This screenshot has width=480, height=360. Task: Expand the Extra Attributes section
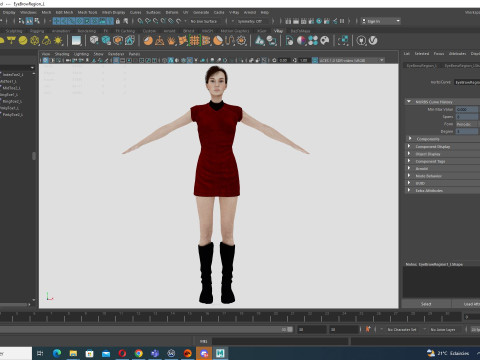tap(410, 190)
